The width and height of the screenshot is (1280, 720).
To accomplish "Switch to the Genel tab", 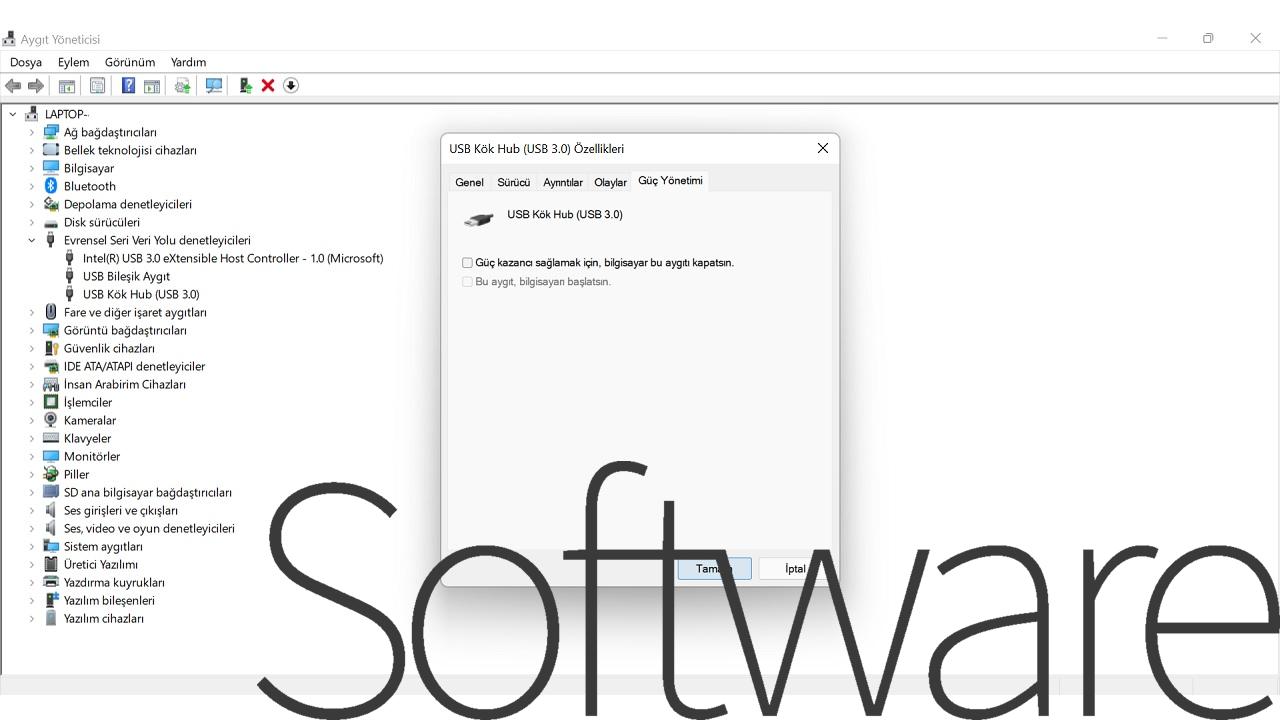I will pos(469,182).
